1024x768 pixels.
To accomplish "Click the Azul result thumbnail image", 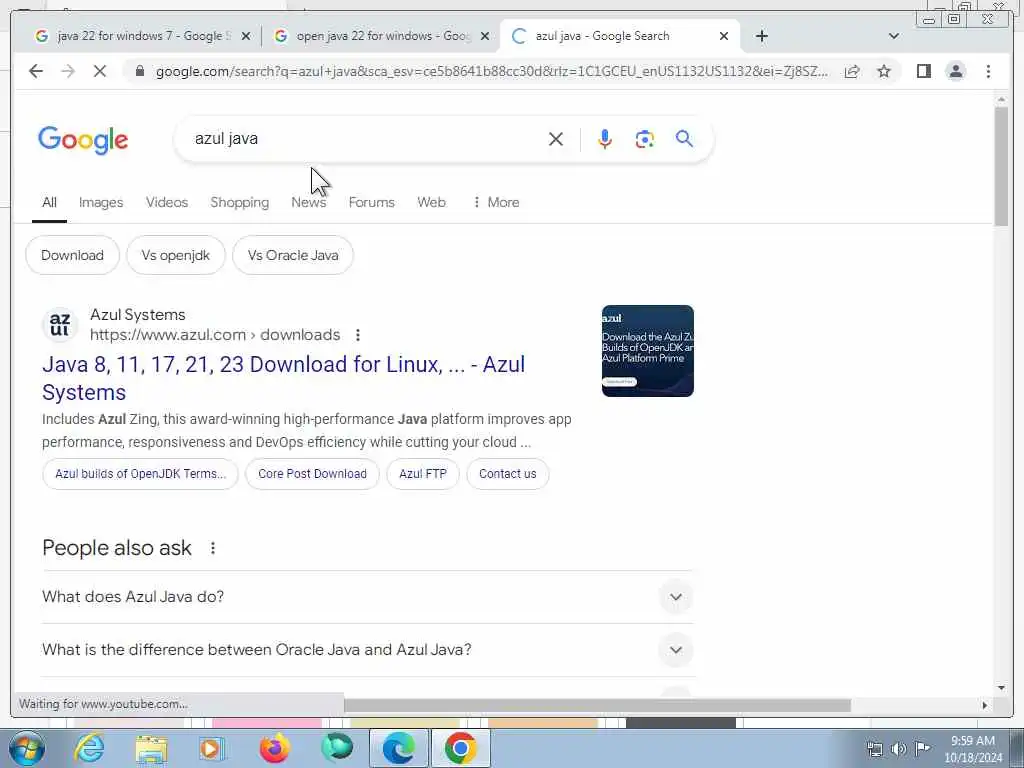I will (x=648, y=351).
